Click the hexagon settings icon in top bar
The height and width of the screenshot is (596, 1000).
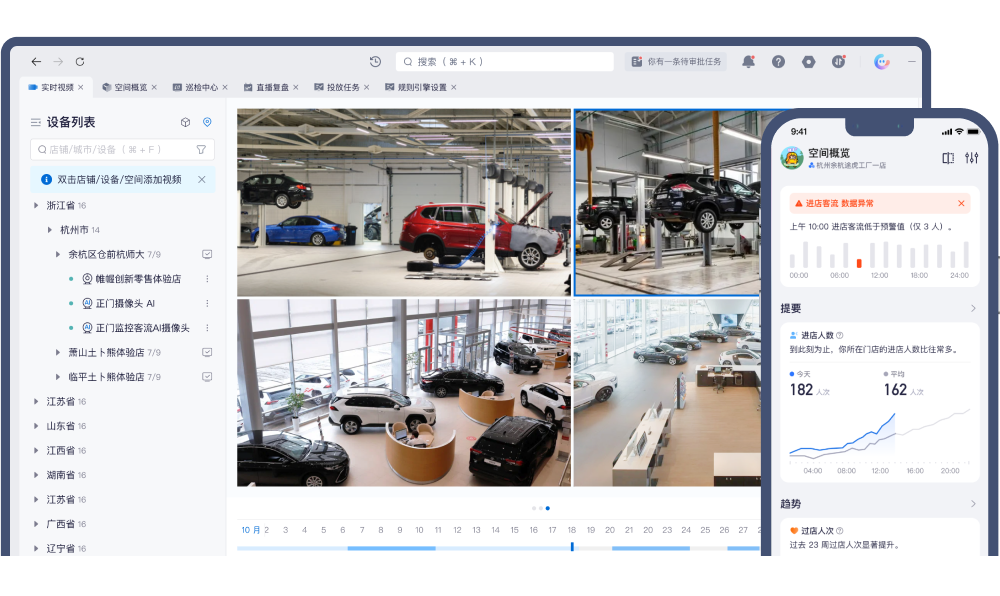[808, 62]
